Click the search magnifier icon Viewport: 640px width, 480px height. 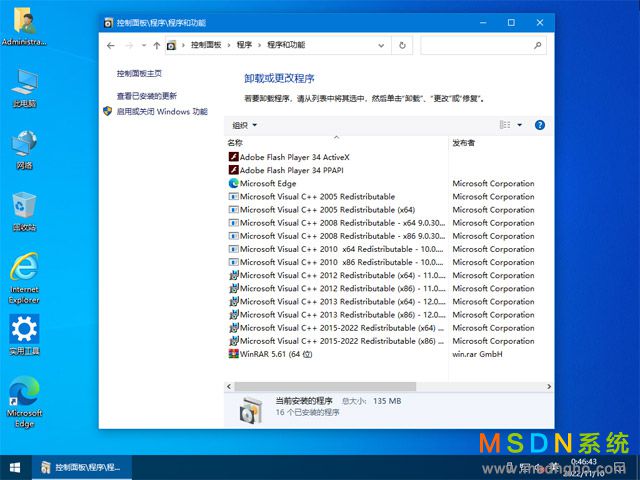(x=538, y=45)
